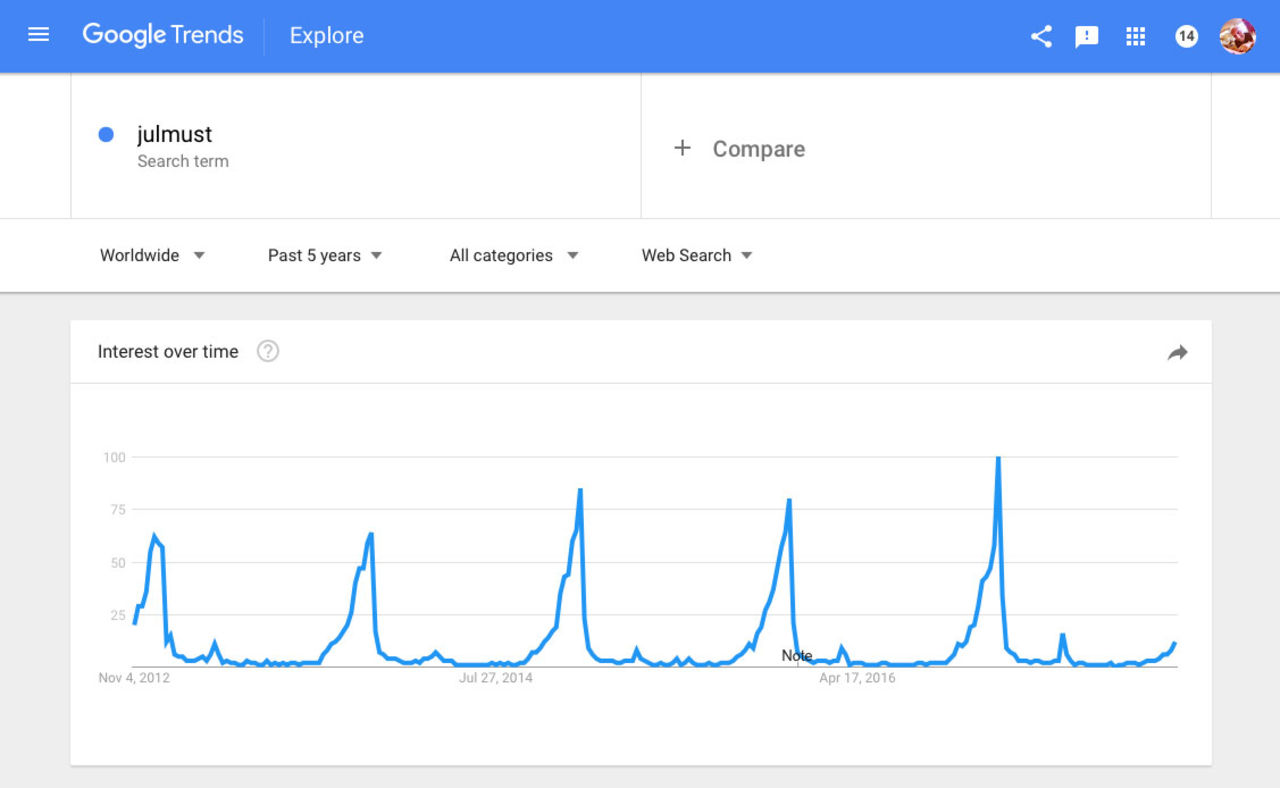Open the hamburger main menu

[39, 36]
